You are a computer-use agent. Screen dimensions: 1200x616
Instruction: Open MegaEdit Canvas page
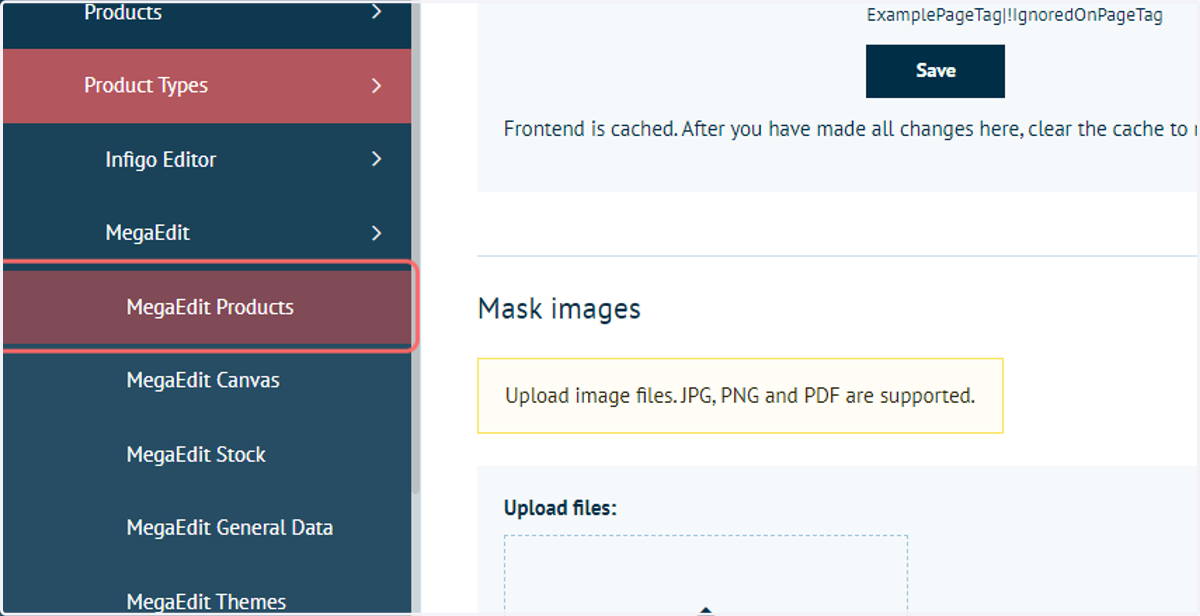click(x=207, y=380)
